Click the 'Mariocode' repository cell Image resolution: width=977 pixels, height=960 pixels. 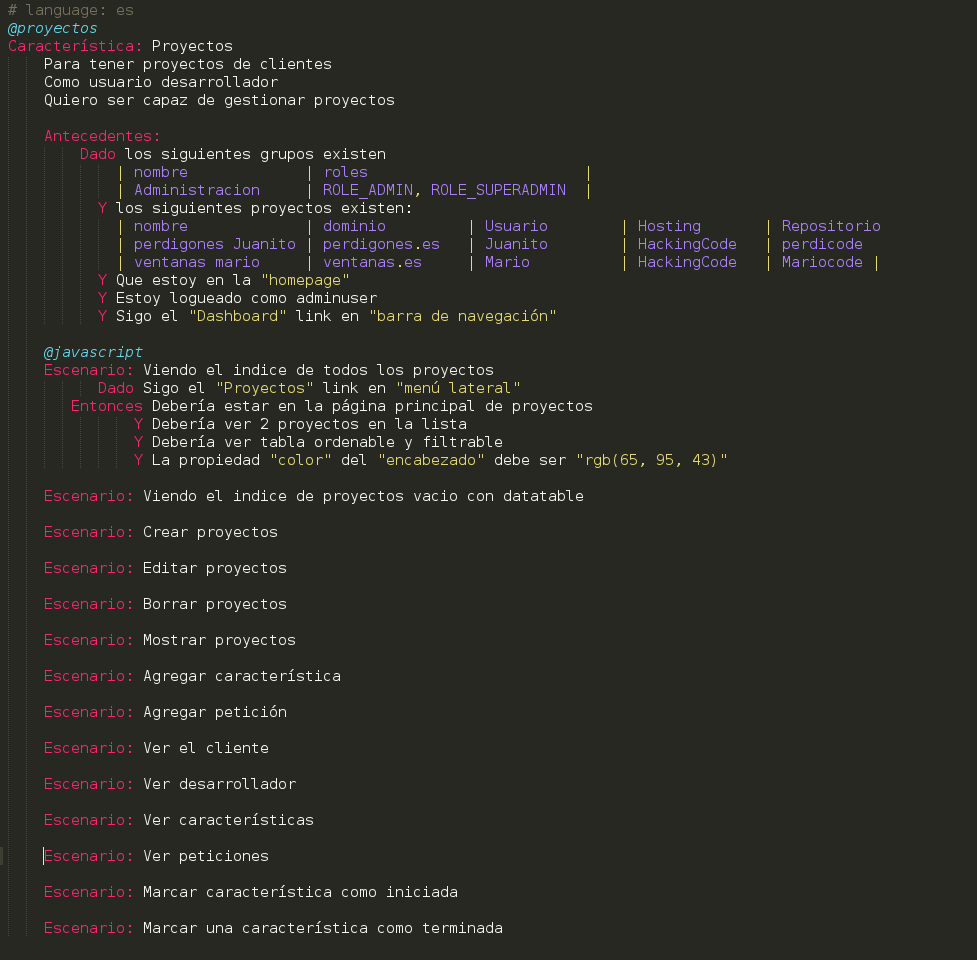click(822, 263)
